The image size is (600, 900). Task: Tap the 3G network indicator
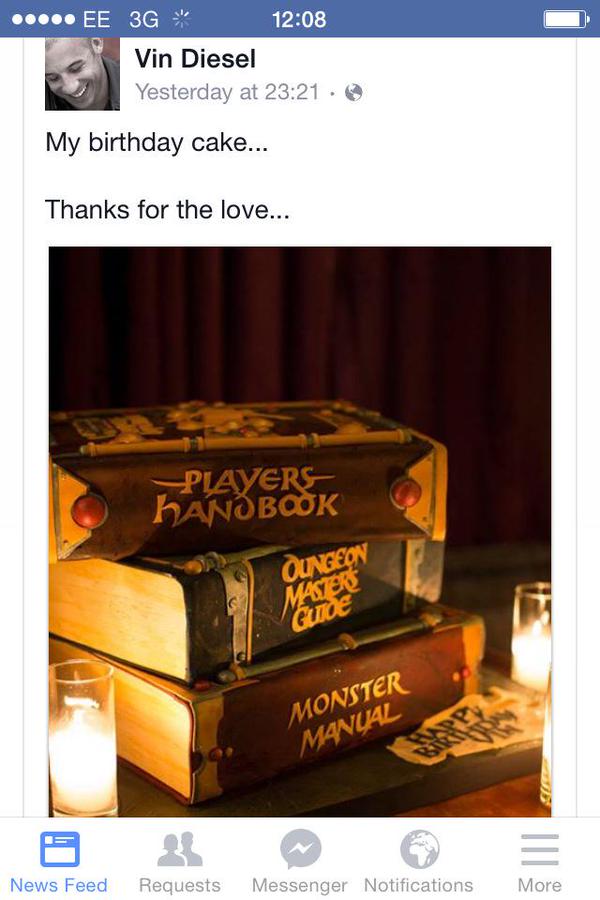click(144, 20)
